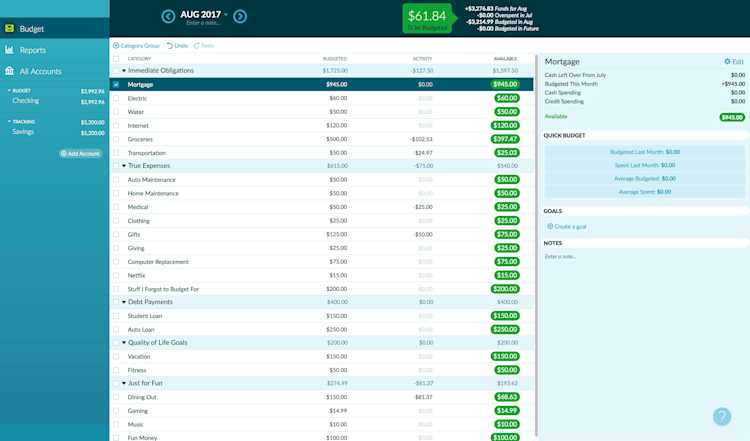Image resolution: width=750 pixels, height=441 pixels.
Task: Check the Internet row checkbox
Action: pyautogui.click(x=116, y=125)
